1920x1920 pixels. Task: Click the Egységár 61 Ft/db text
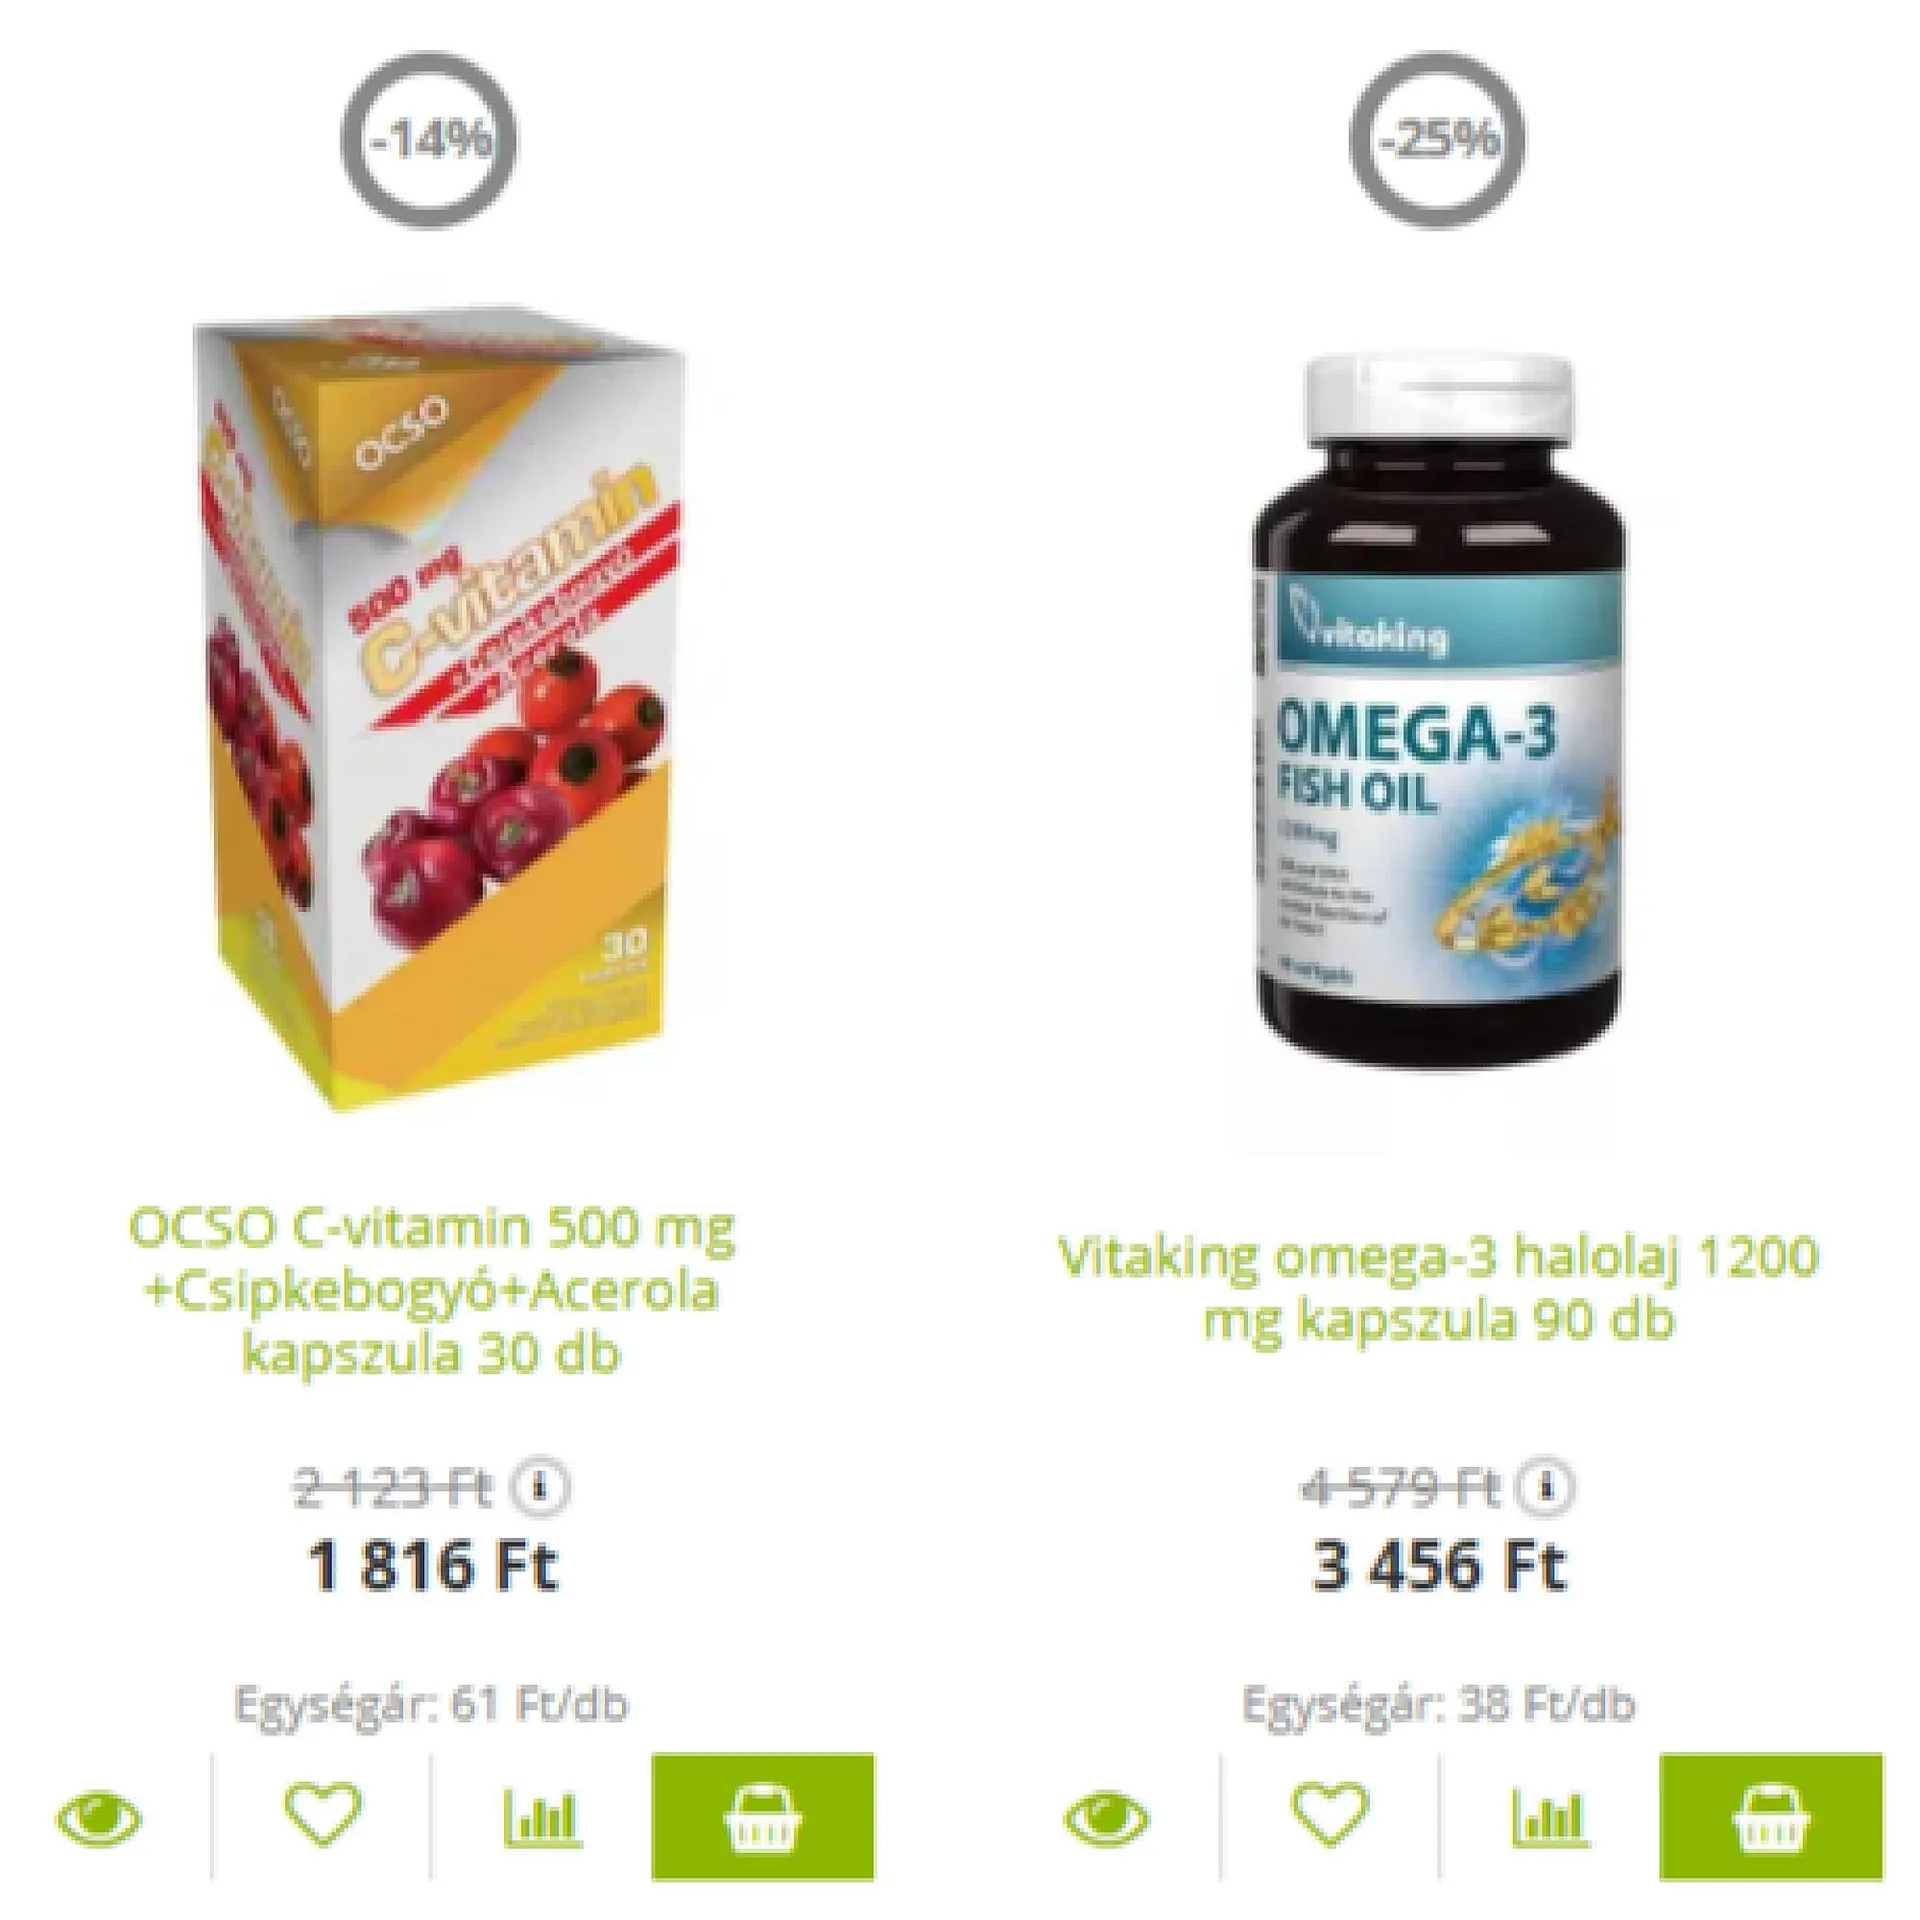pos(431,1704)
